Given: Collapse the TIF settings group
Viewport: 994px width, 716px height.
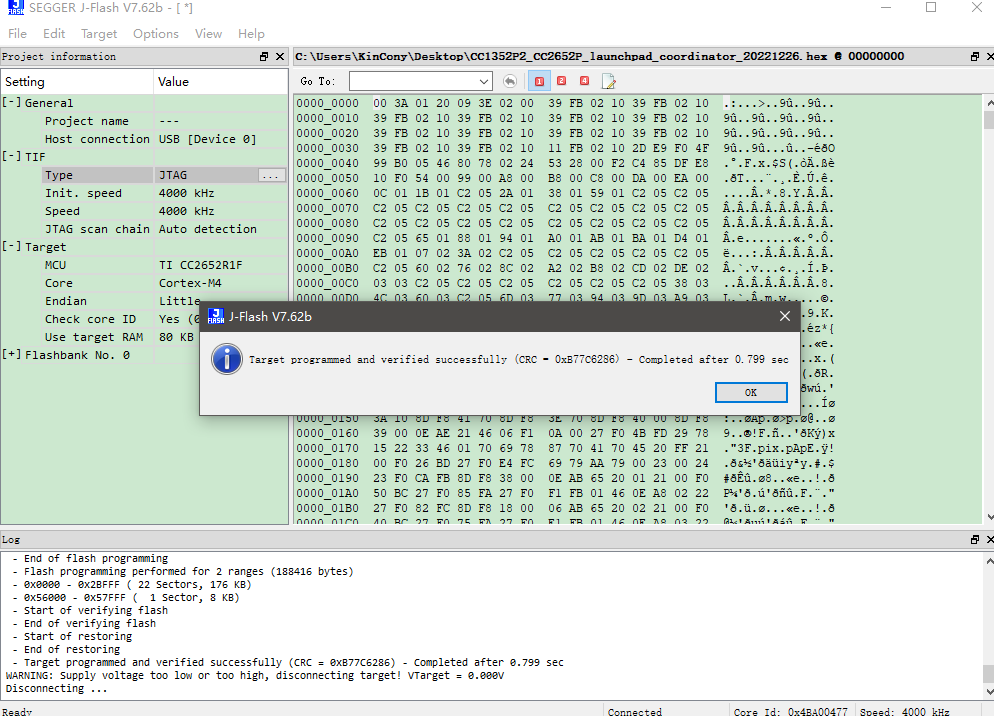Looking at the screenshot, I should pyautogui.click(x=12, y=157).
